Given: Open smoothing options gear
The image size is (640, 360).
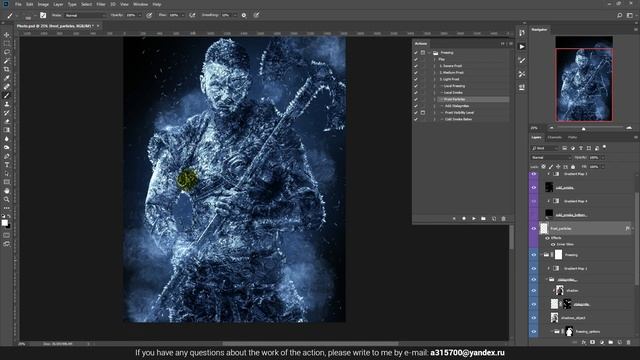Looking at the screenshot, I should [244, 15].
